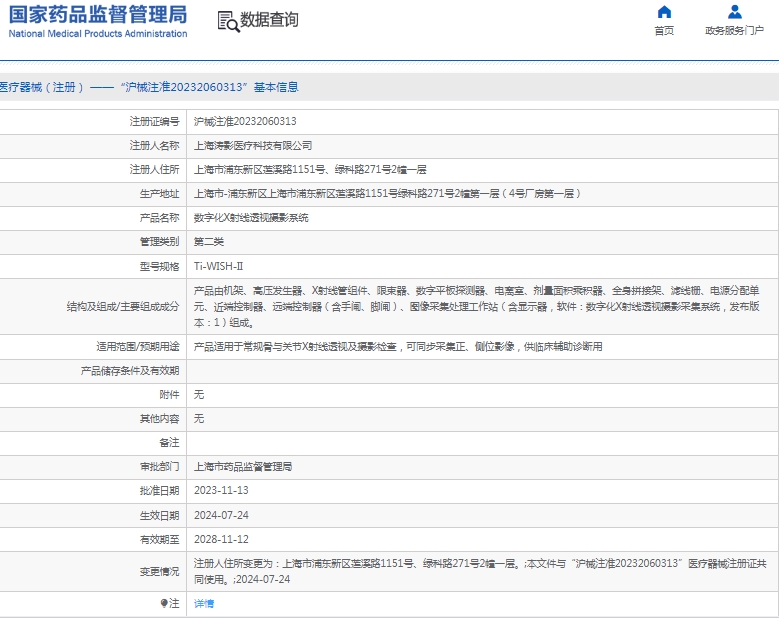
Task: Click the 生产地址 address value
Action: coord(387,193)
